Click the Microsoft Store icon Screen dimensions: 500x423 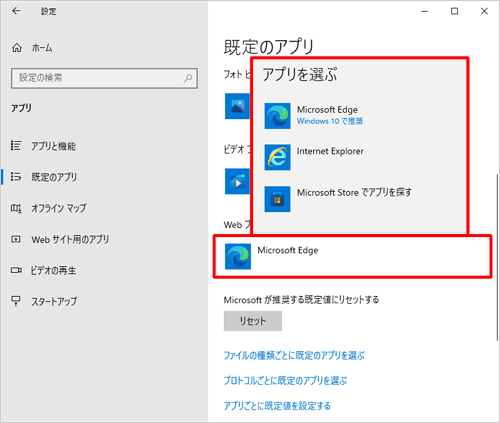(277, 199)
